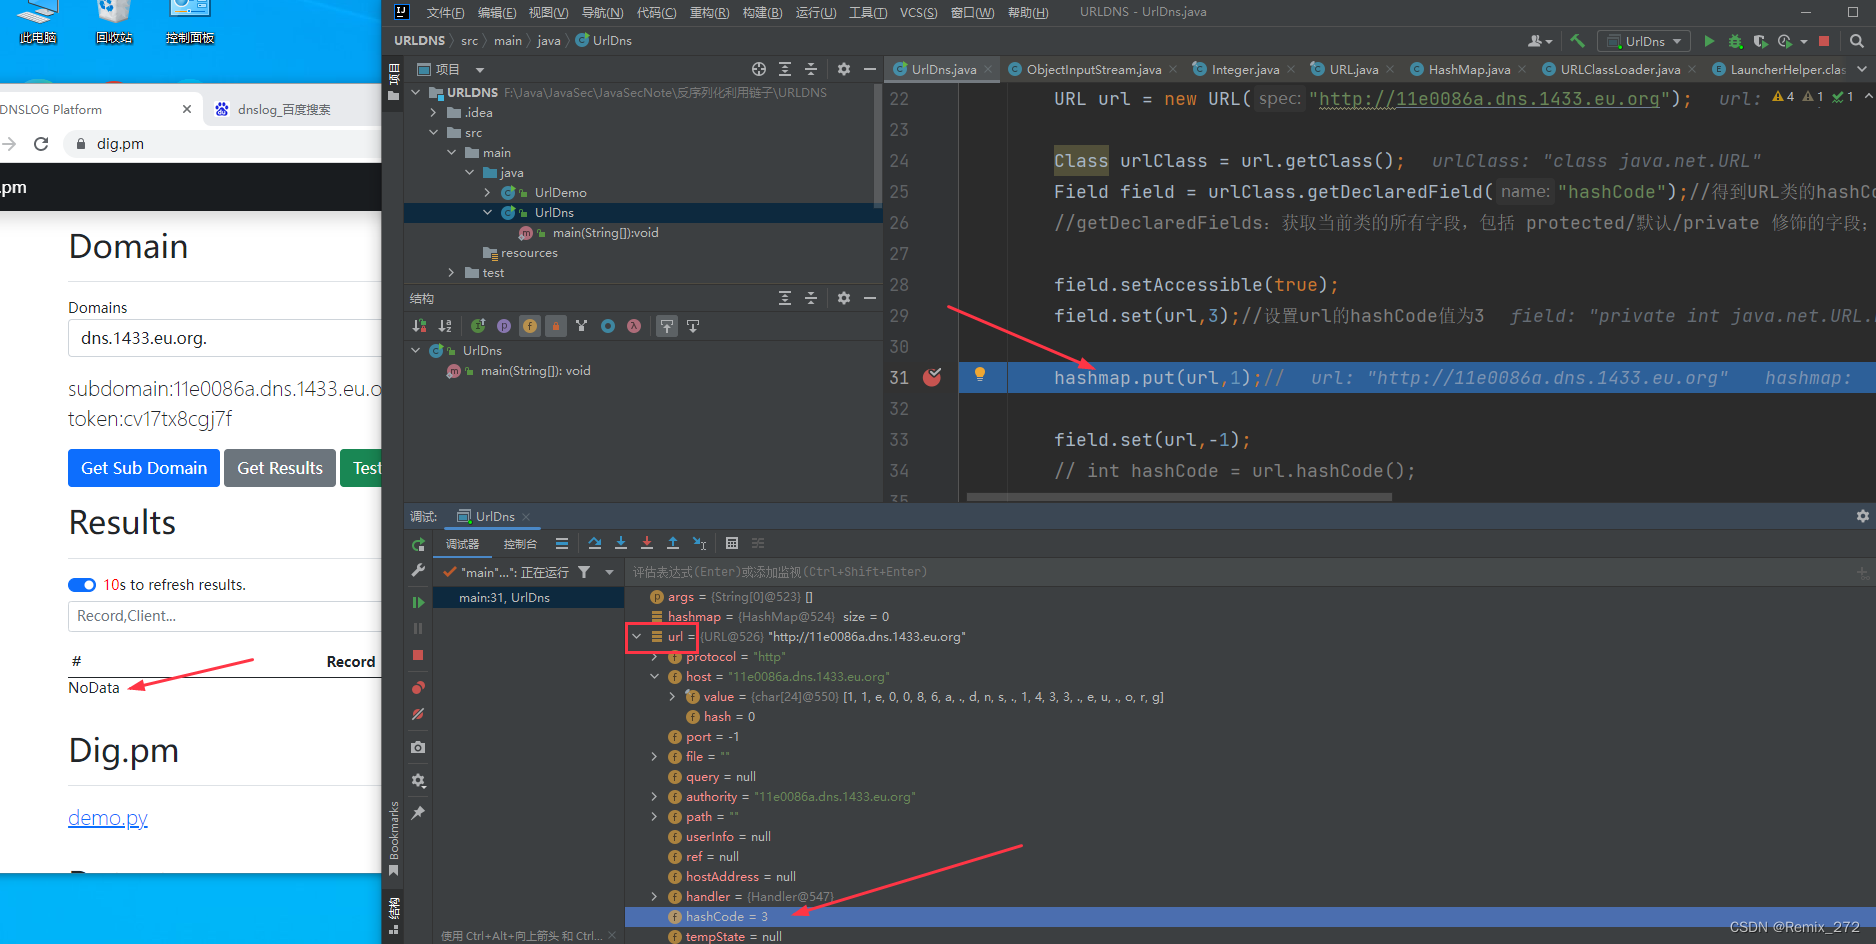Pin the debug tab
The height and width of the screenshot is (944, 1876).
pos(418,813)
